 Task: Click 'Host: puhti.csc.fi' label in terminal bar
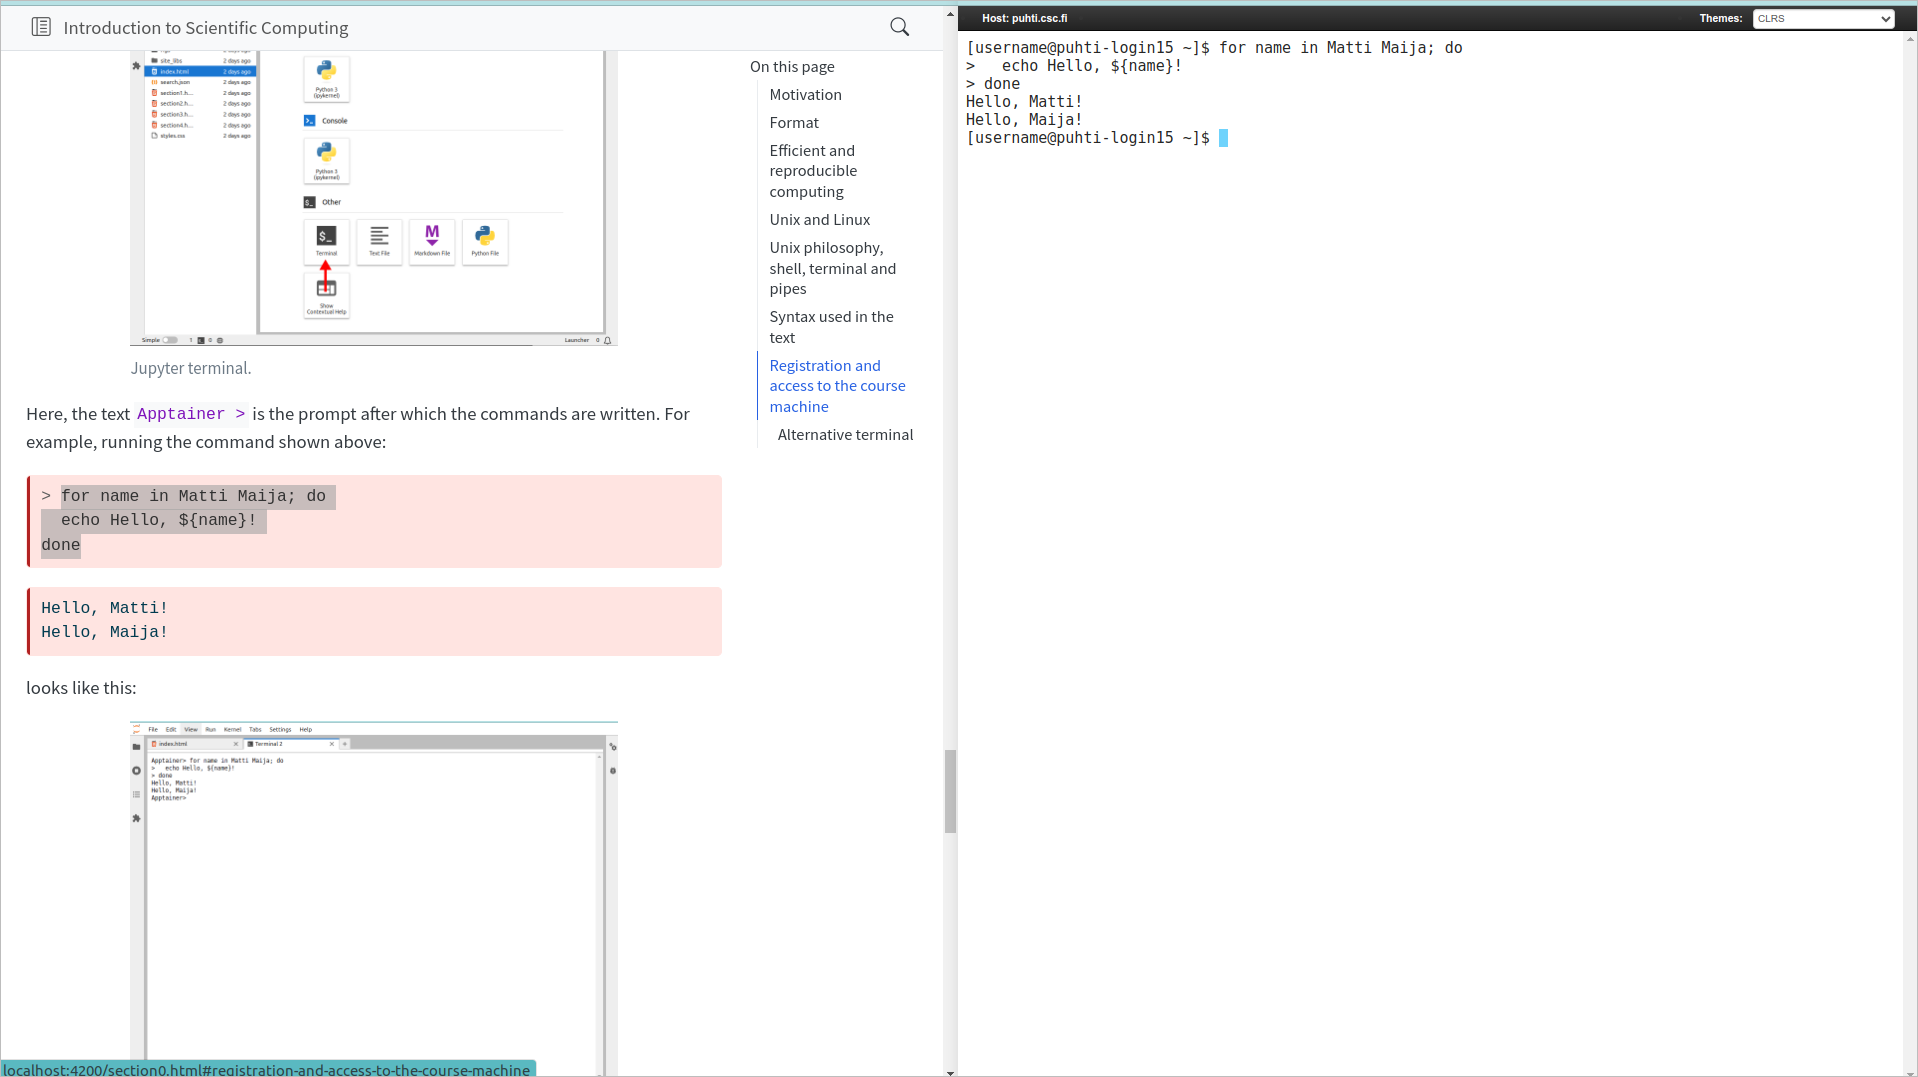(x=1024, y=18)
